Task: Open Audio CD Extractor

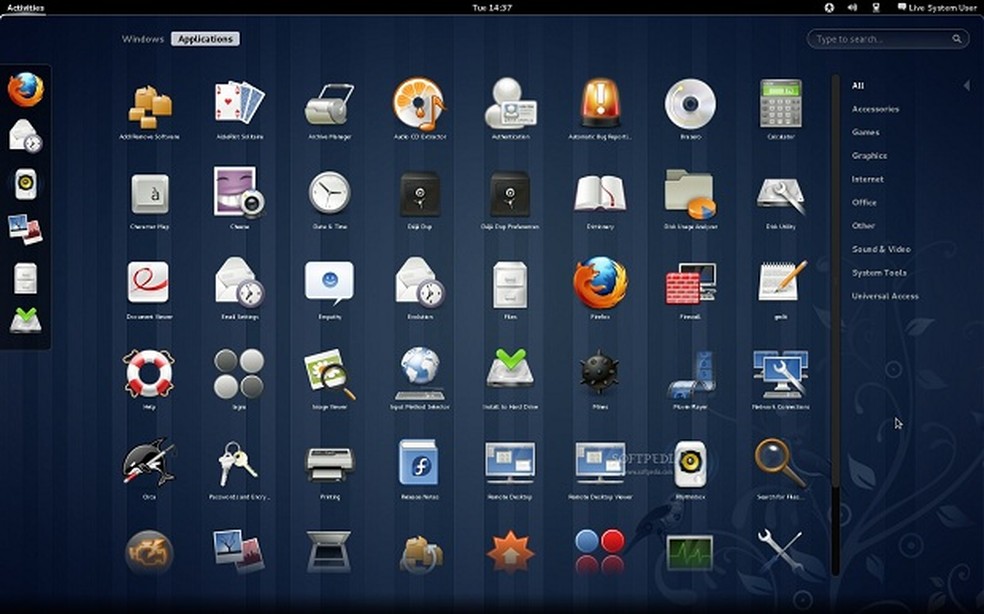Action: [419, 104]
